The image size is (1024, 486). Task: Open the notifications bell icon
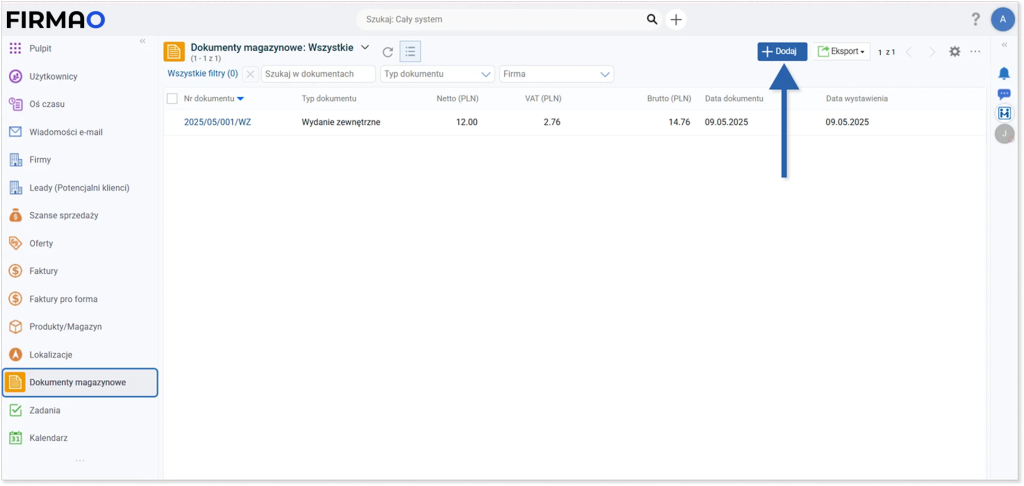coord(1004,75)
